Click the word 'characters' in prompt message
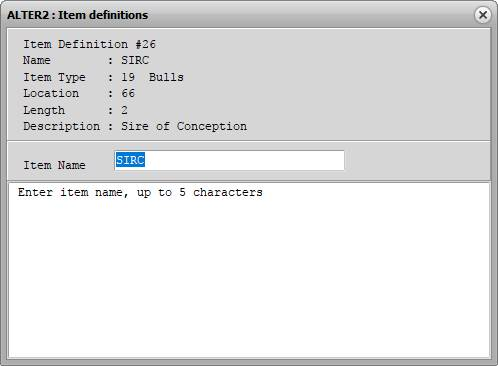Screen dimensions: 498x366 tap(228, 192)
